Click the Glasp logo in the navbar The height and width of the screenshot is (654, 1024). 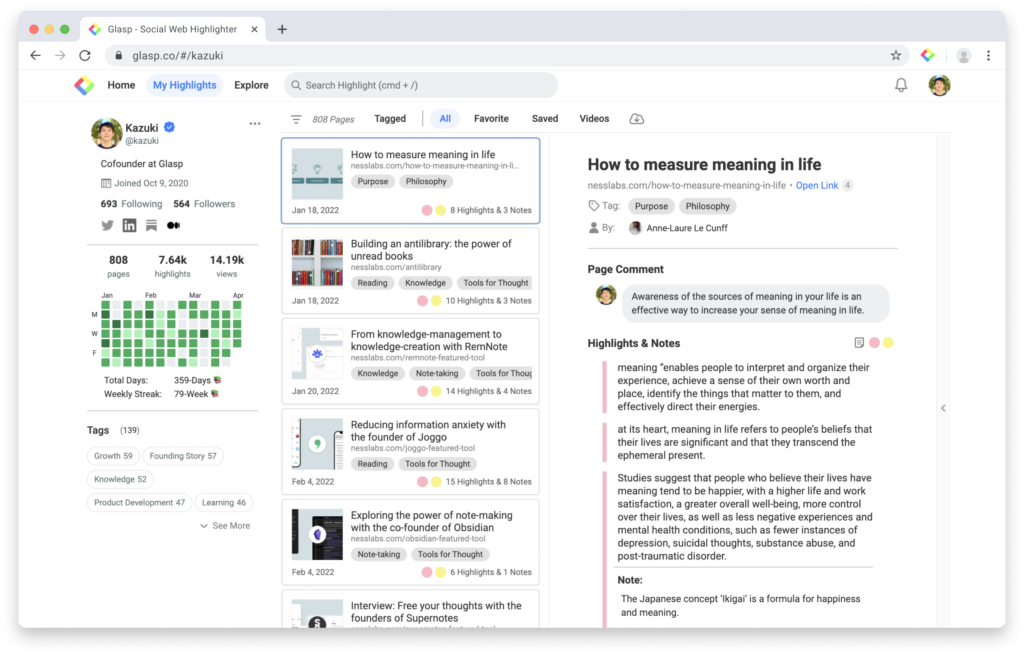pos(84,85)
